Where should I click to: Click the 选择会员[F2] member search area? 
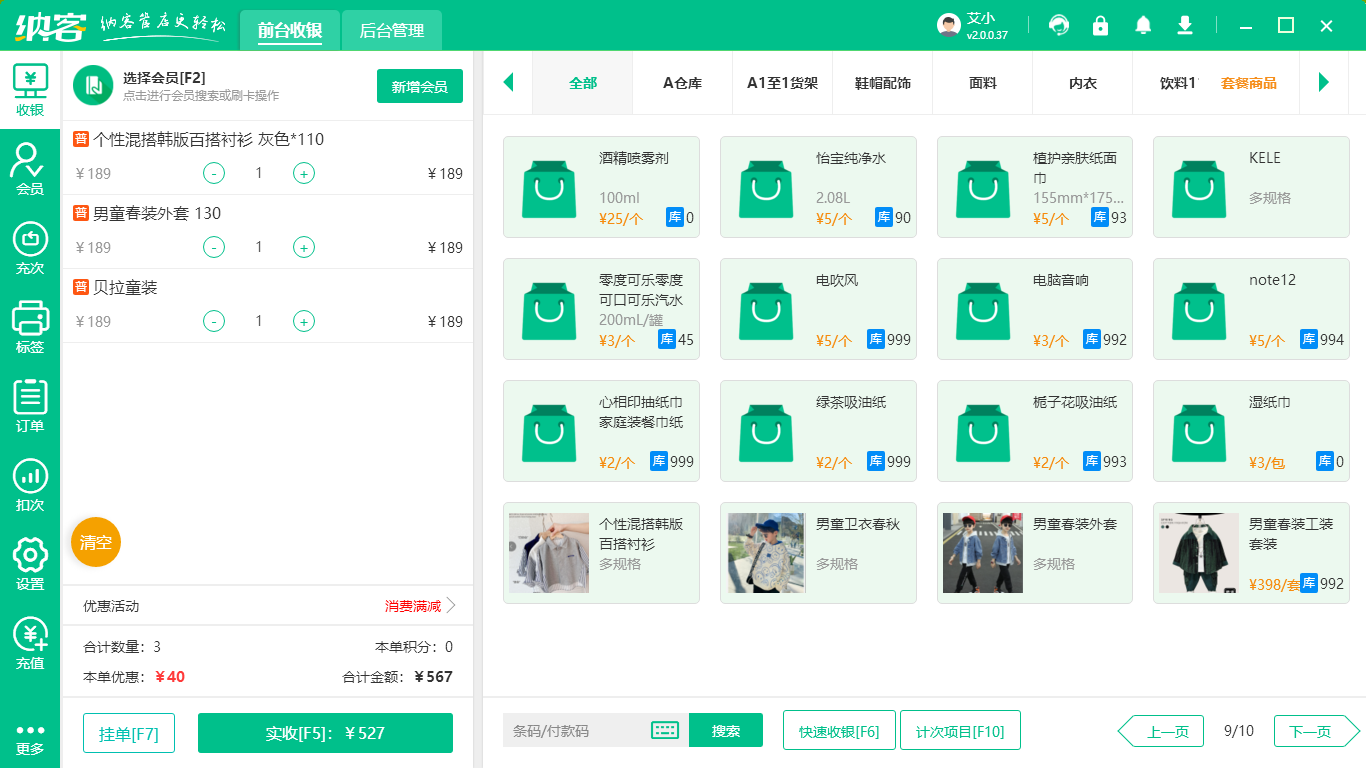point(200,86)
